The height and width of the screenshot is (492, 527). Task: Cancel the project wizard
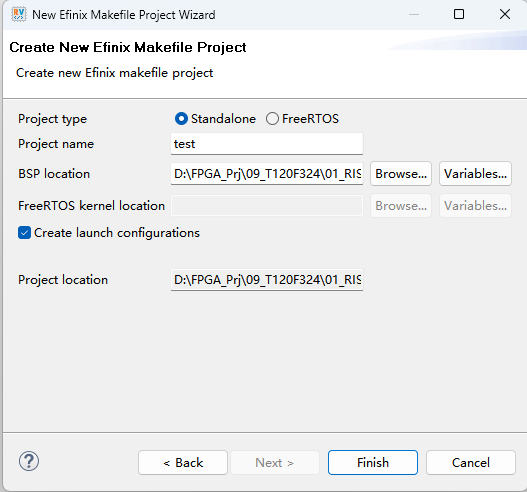tap(471, 463)
